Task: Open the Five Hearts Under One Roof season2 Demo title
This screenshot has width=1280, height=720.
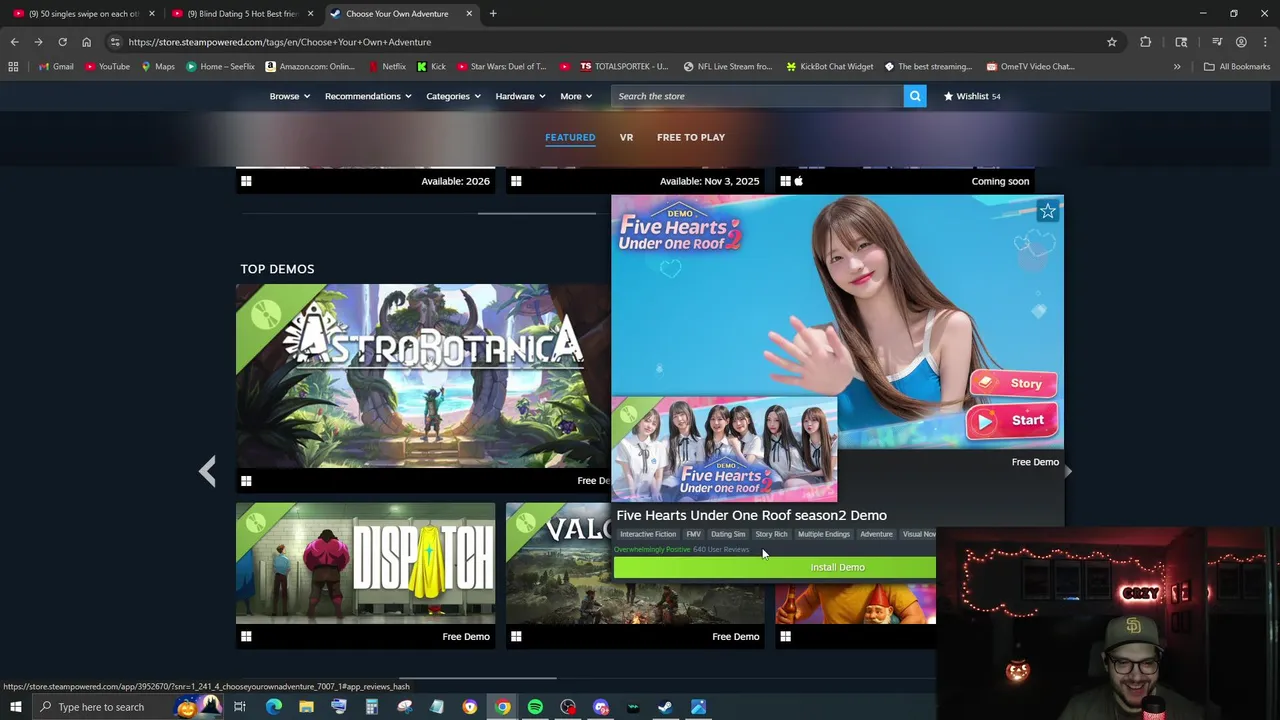Action: (x=751, y=515)
